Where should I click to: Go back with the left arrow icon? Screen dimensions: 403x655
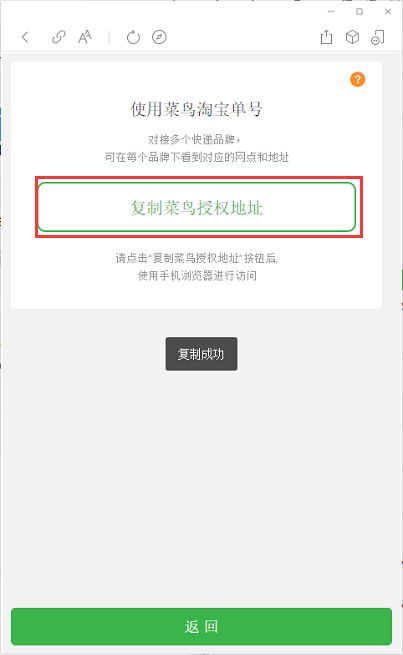pos(25,37)
